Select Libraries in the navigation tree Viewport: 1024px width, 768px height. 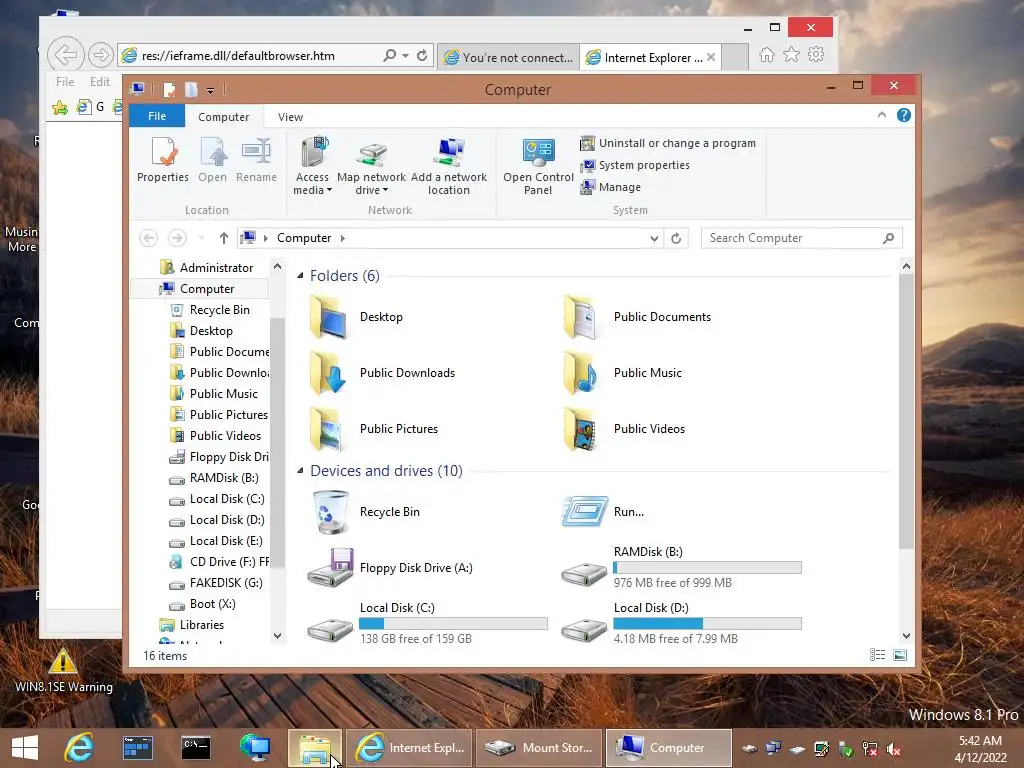pos(192,625)
